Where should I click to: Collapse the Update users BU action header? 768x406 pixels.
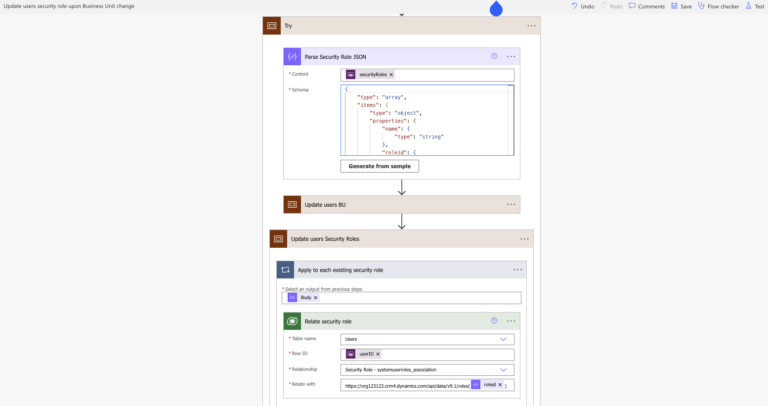point(400,204)
